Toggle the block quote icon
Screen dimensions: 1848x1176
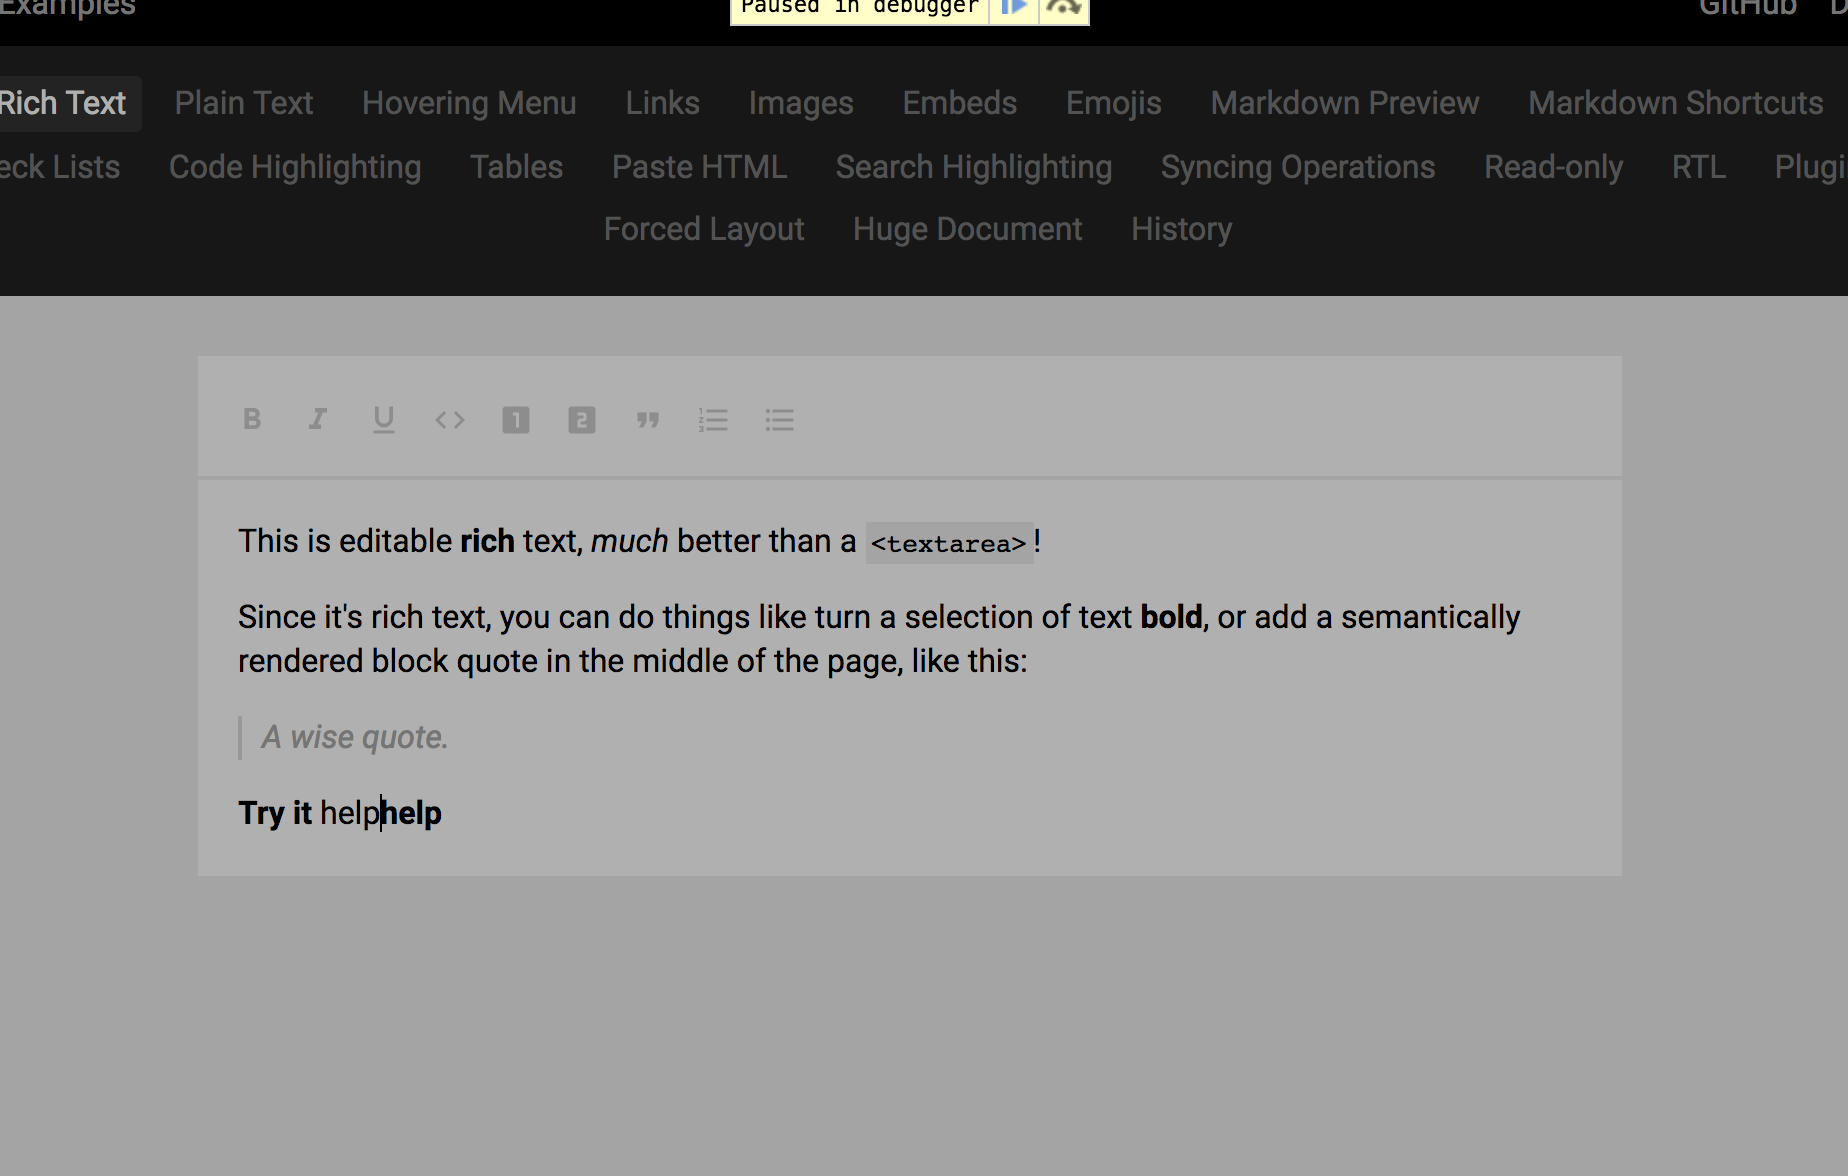pos(648,420)
